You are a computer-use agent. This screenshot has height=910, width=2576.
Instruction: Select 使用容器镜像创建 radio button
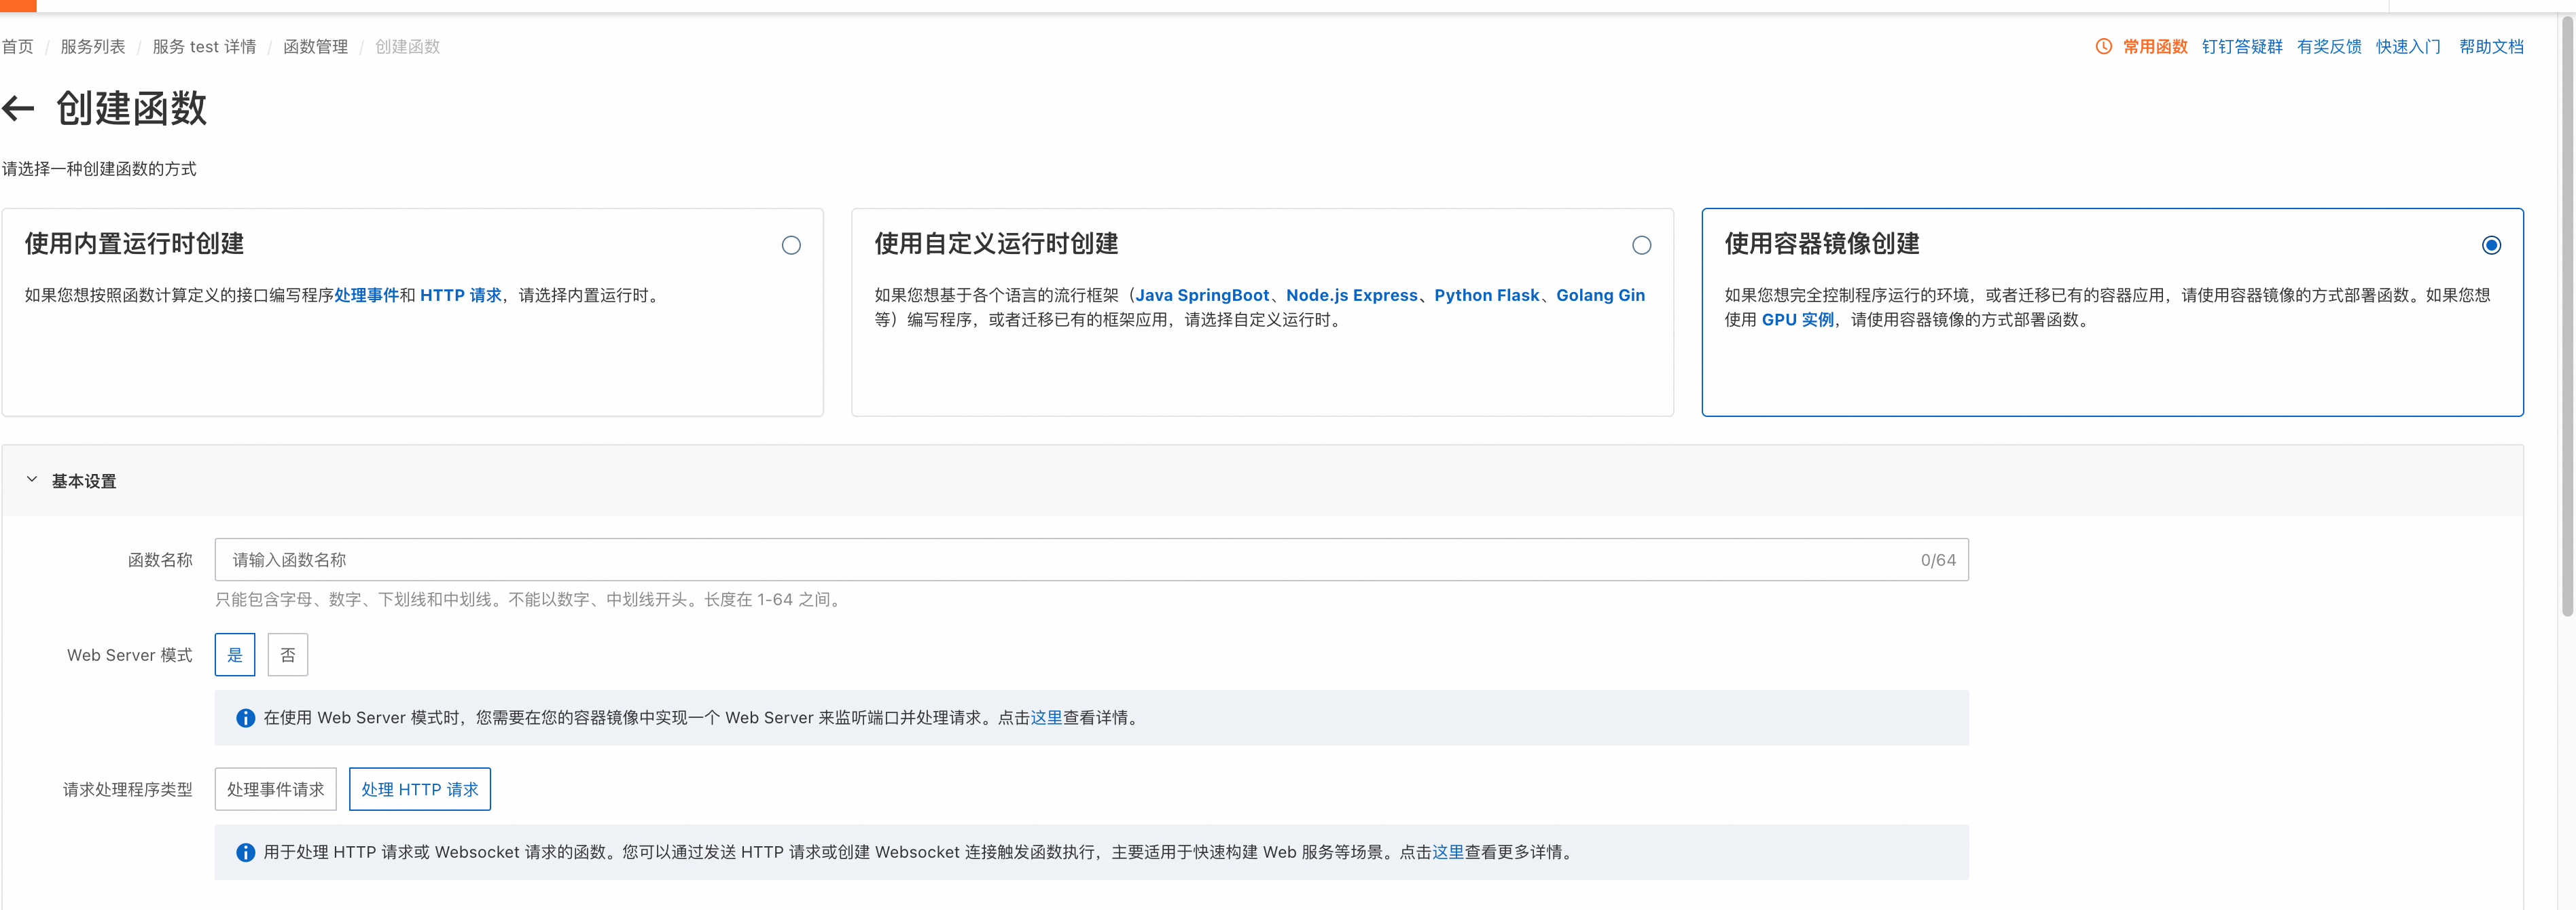point(2491,245)
